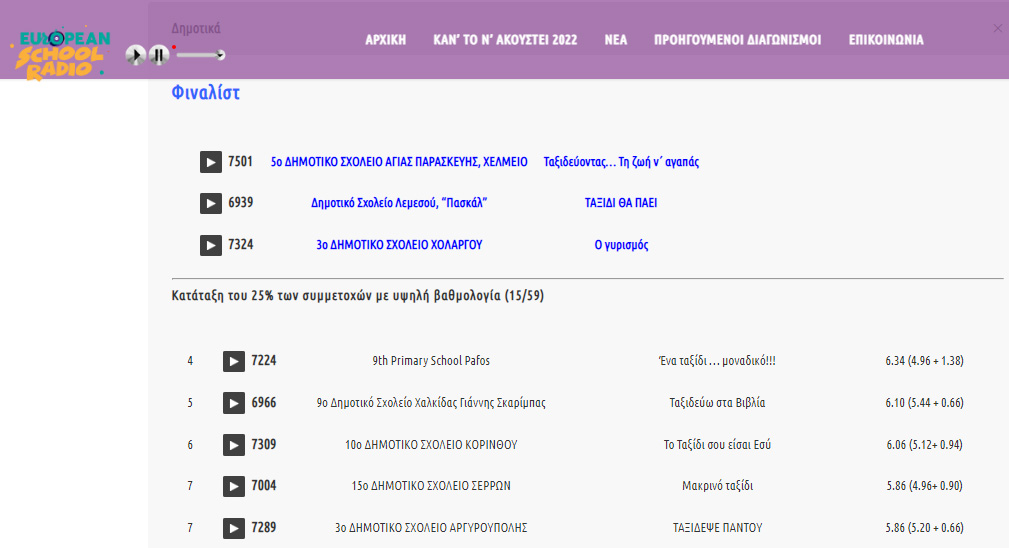Play entry 7289 audio track

click(x=233, y=528)
